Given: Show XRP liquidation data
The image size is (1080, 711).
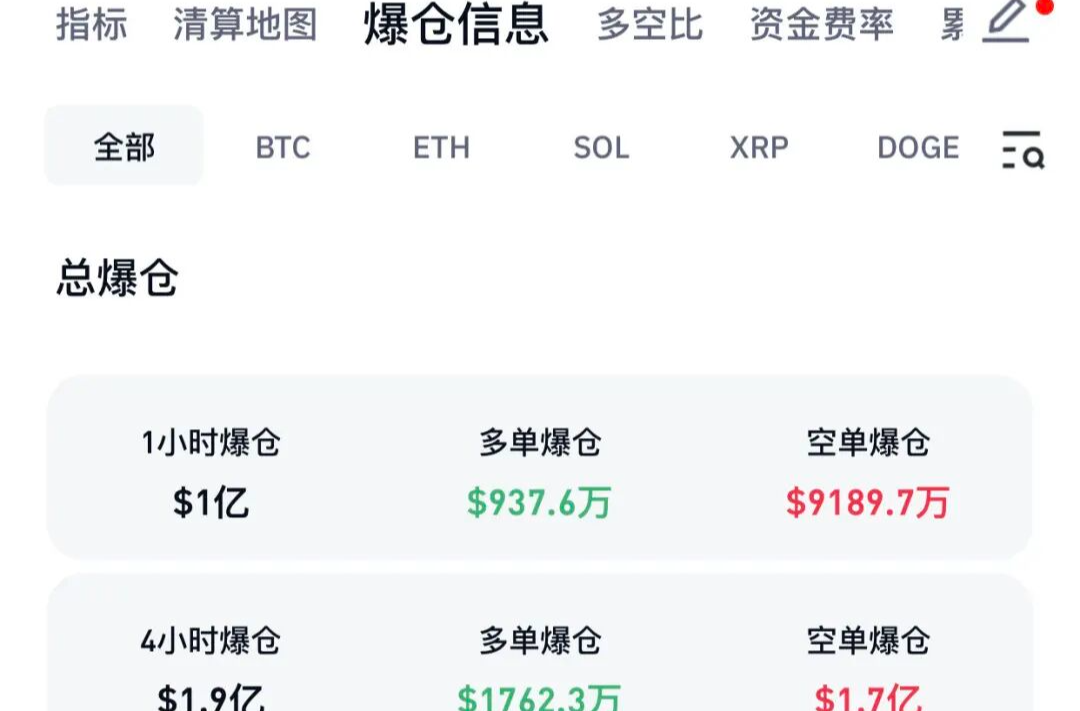Looking at the screenshot, I should coord(759,148).
